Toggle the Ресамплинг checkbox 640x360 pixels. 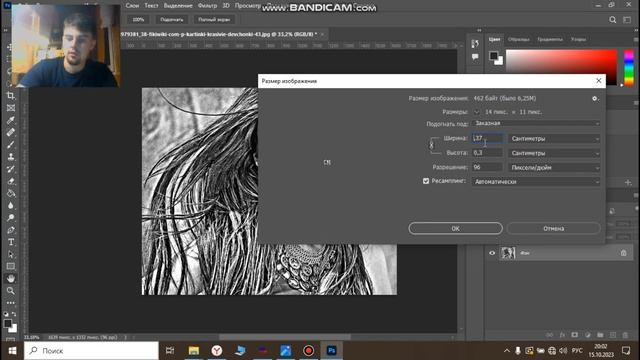(x=426, y=181)
